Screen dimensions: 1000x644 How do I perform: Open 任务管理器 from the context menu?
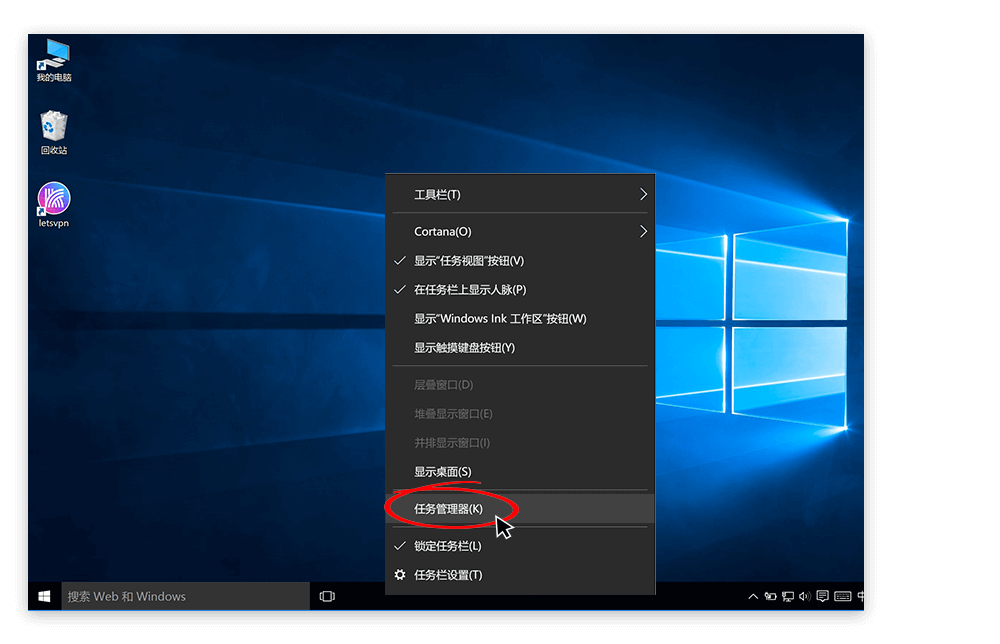pos(450,509)
